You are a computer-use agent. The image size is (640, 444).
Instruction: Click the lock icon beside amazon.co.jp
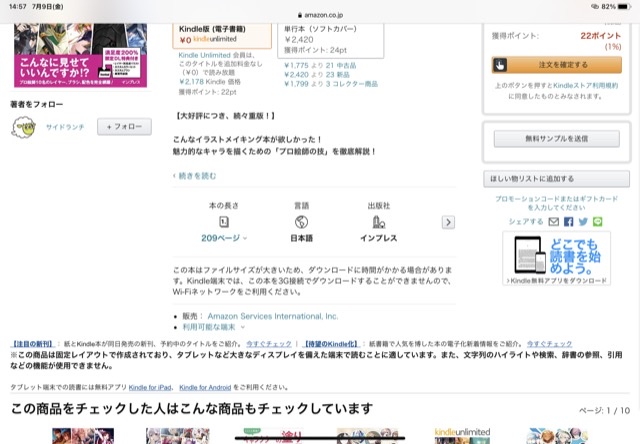pyautogui.click(x=300, y=15)
